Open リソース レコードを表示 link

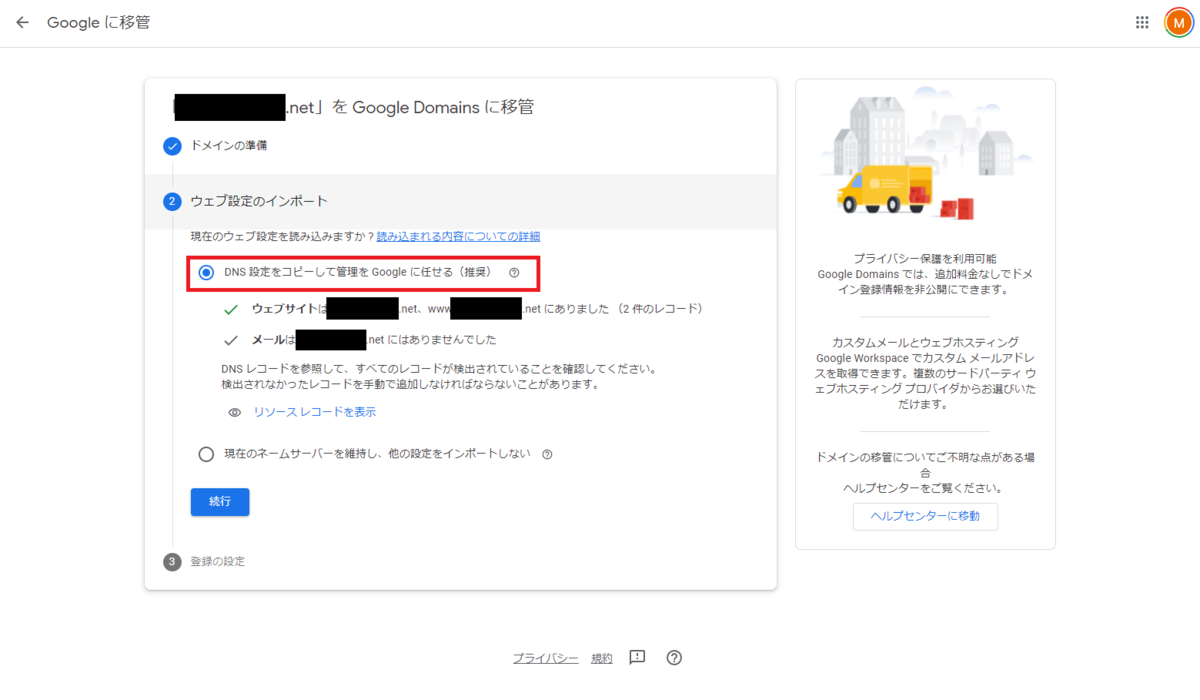(x=315, y=412)
